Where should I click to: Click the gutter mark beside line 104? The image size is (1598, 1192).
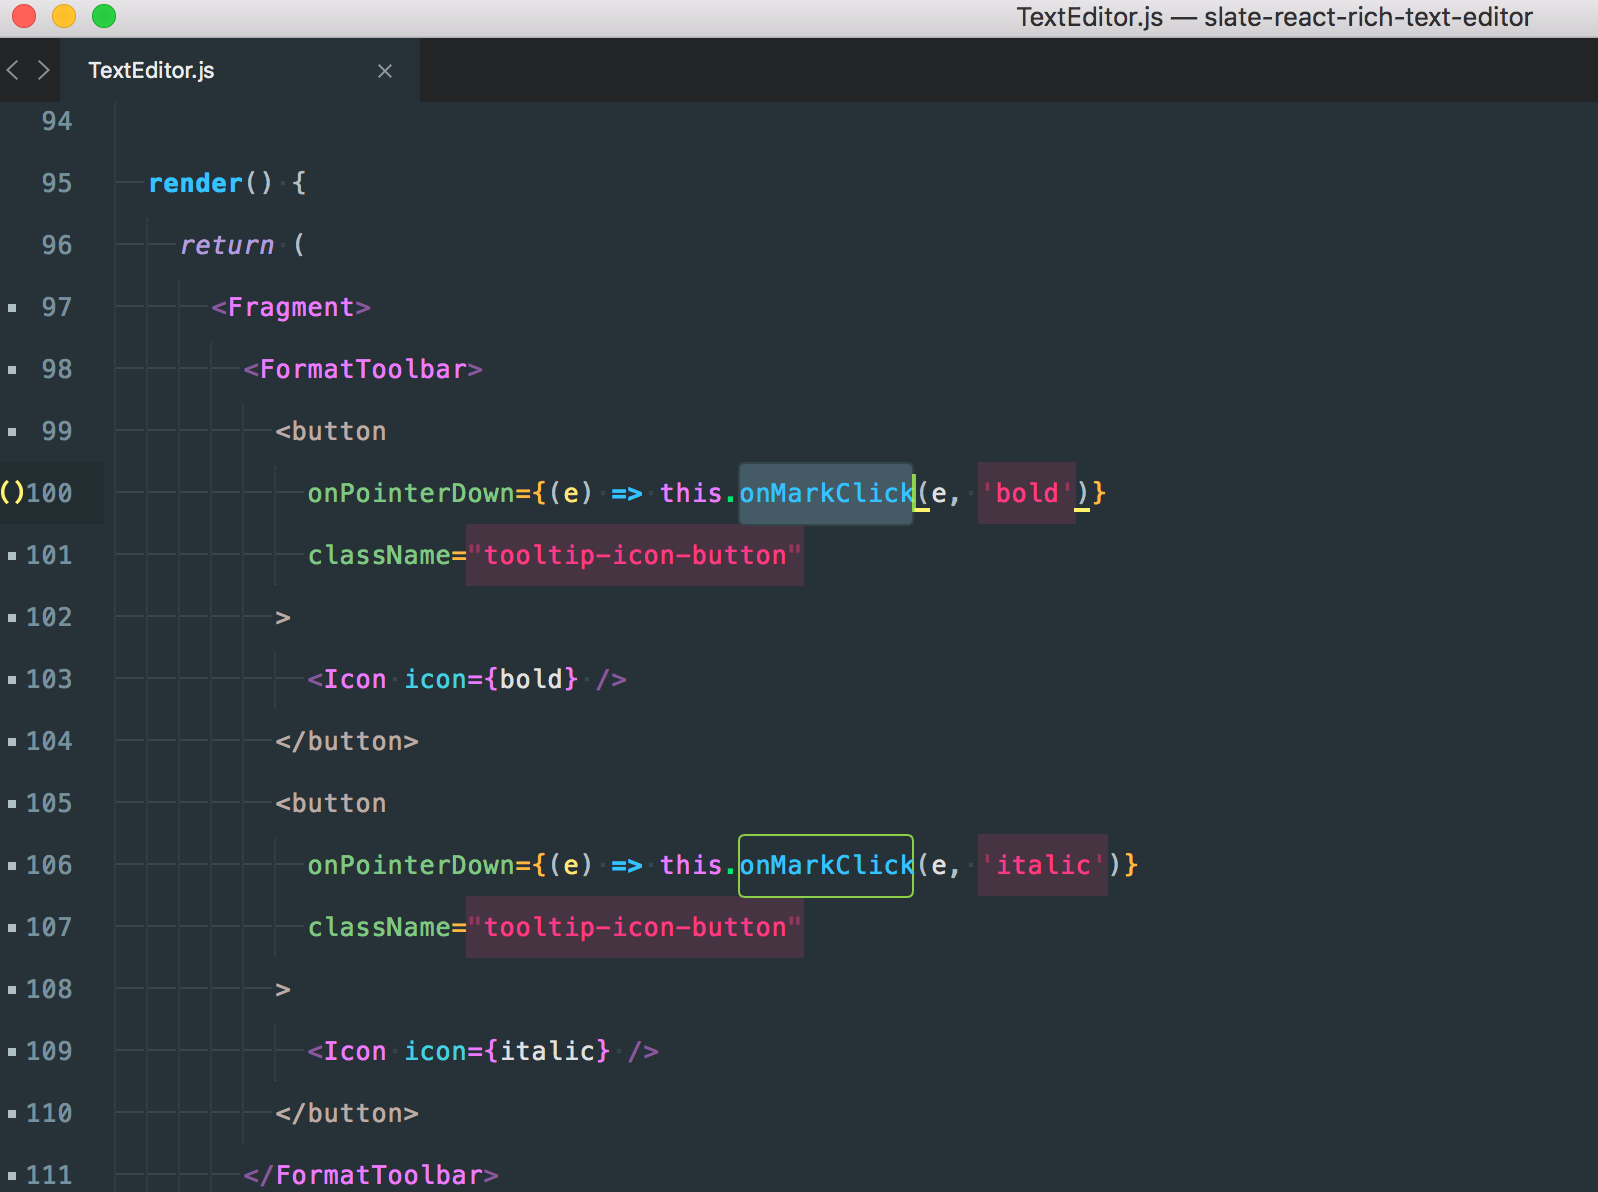pyautogui.click(x=12, y=742)
